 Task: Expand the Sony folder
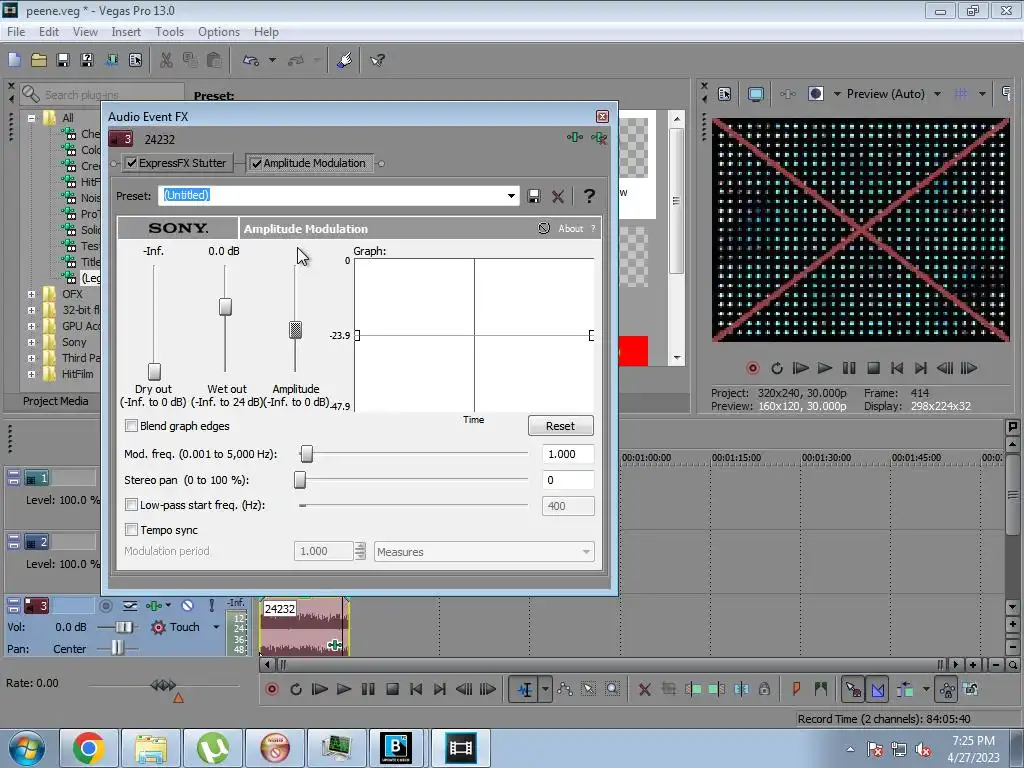click(x=31, y=342)
